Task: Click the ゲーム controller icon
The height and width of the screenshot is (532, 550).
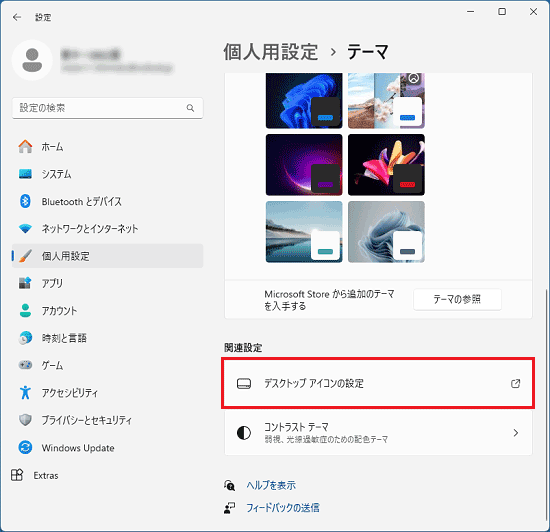Action: click(25, 365)
